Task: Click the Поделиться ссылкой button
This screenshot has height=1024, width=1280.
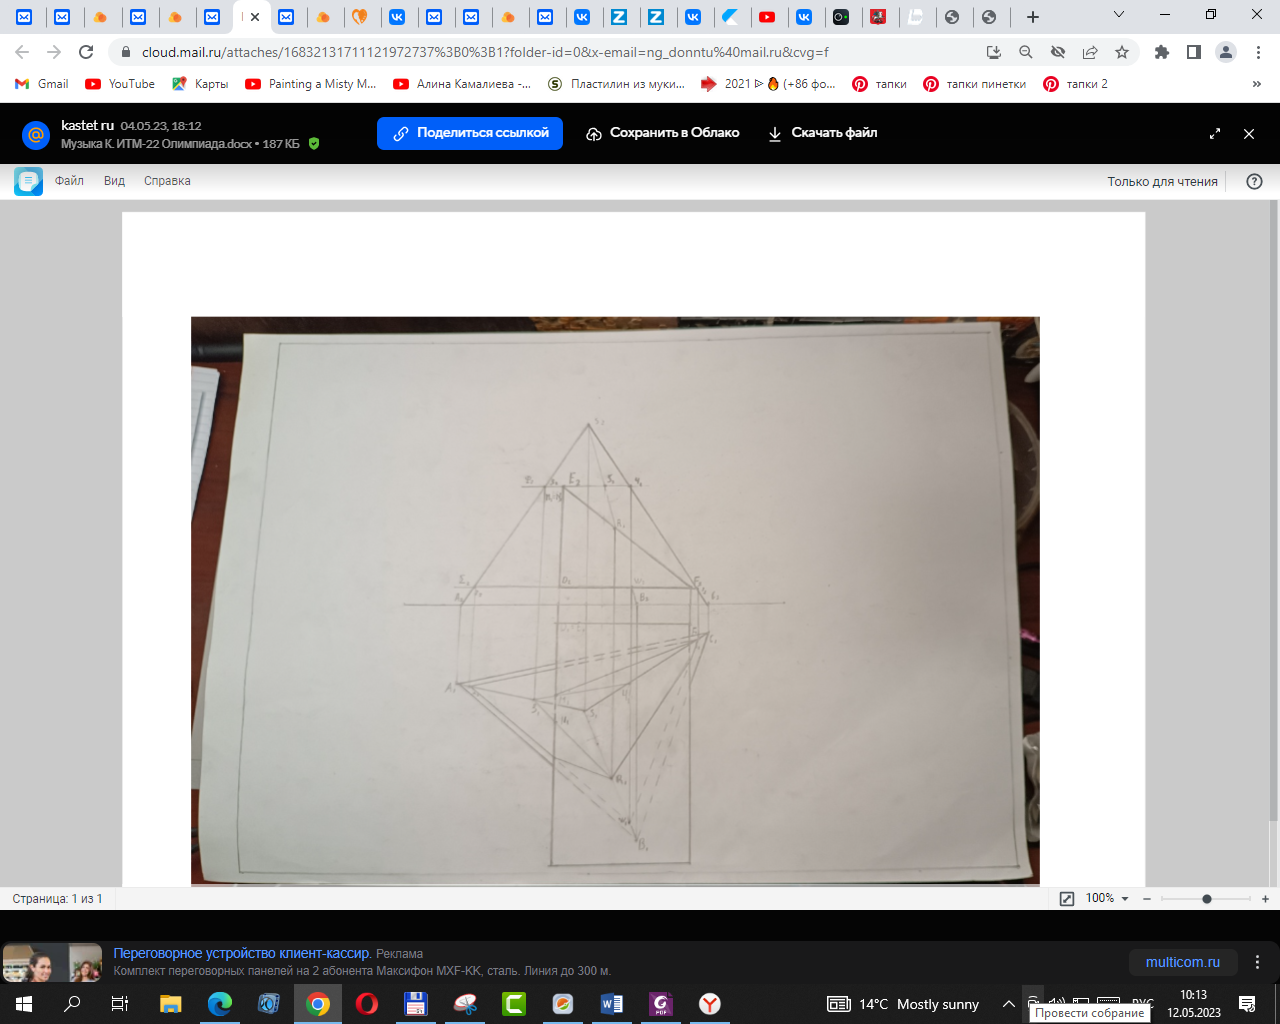Action: click(470, 133)
